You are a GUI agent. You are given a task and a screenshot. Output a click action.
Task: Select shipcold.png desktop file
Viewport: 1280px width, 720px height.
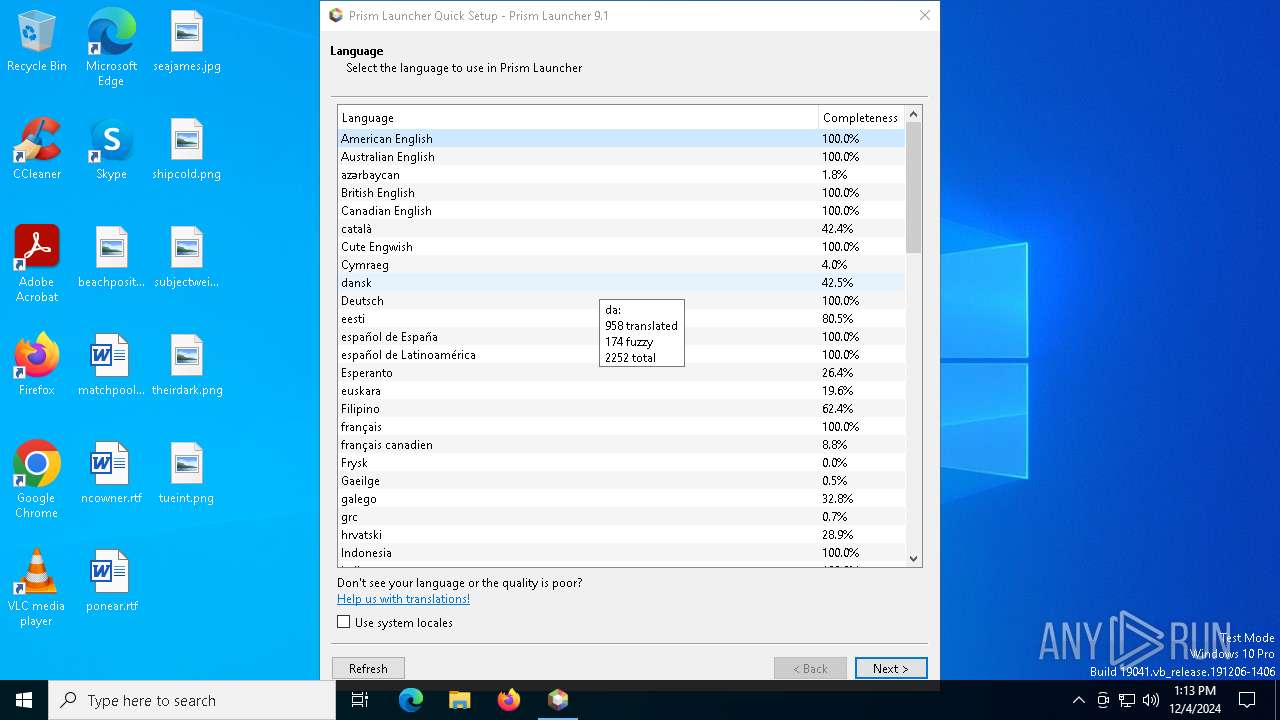[x=187, y=150]
